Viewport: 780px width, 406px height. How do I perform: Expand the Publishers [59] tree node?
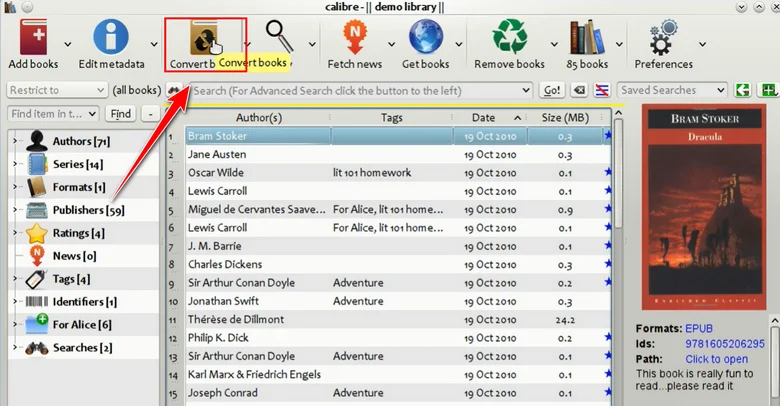(15, 210)
